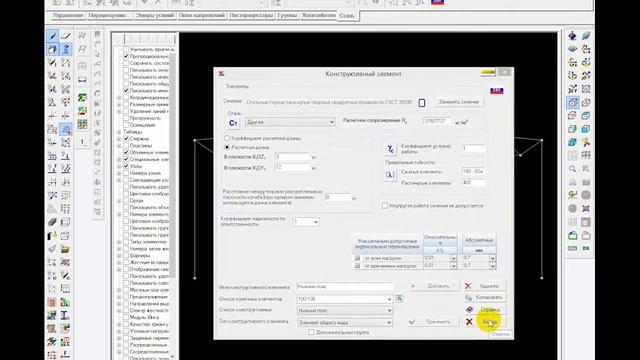Click the magnifier icon in the right toolbar
640x360 pixels.
572,169
